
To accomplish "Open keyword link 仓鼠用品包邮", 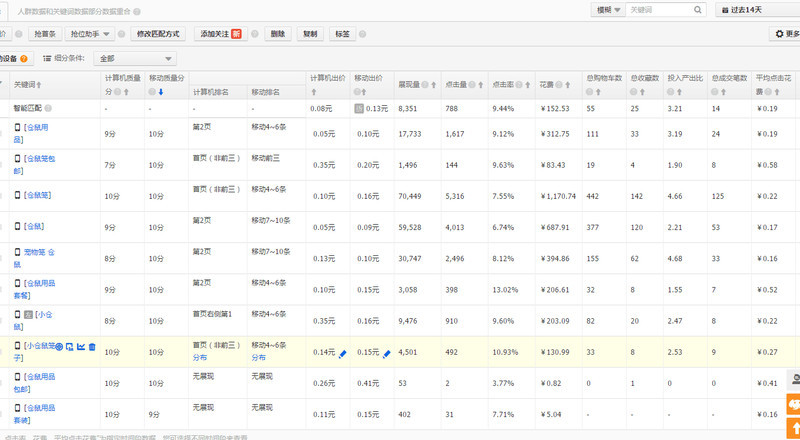I will pos(35,382).
